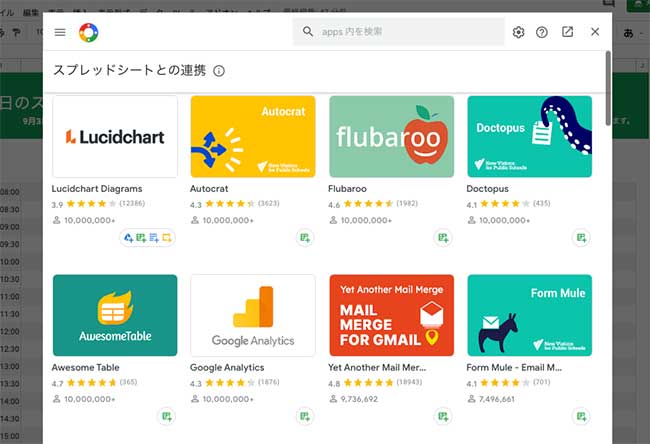Open the Form Mule thumbnail
This screenshot has width=650, height=444.
(x=529, y=315)
